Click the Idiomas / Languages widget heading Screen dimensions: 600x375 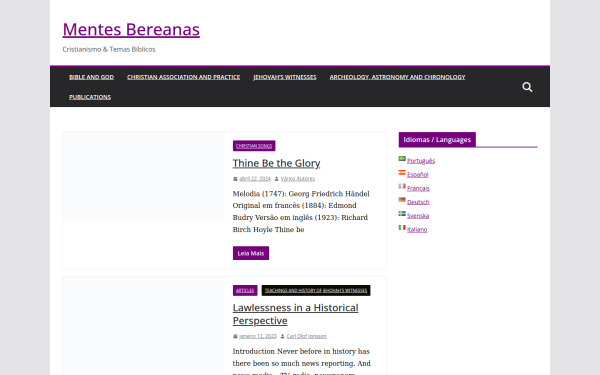437,140
